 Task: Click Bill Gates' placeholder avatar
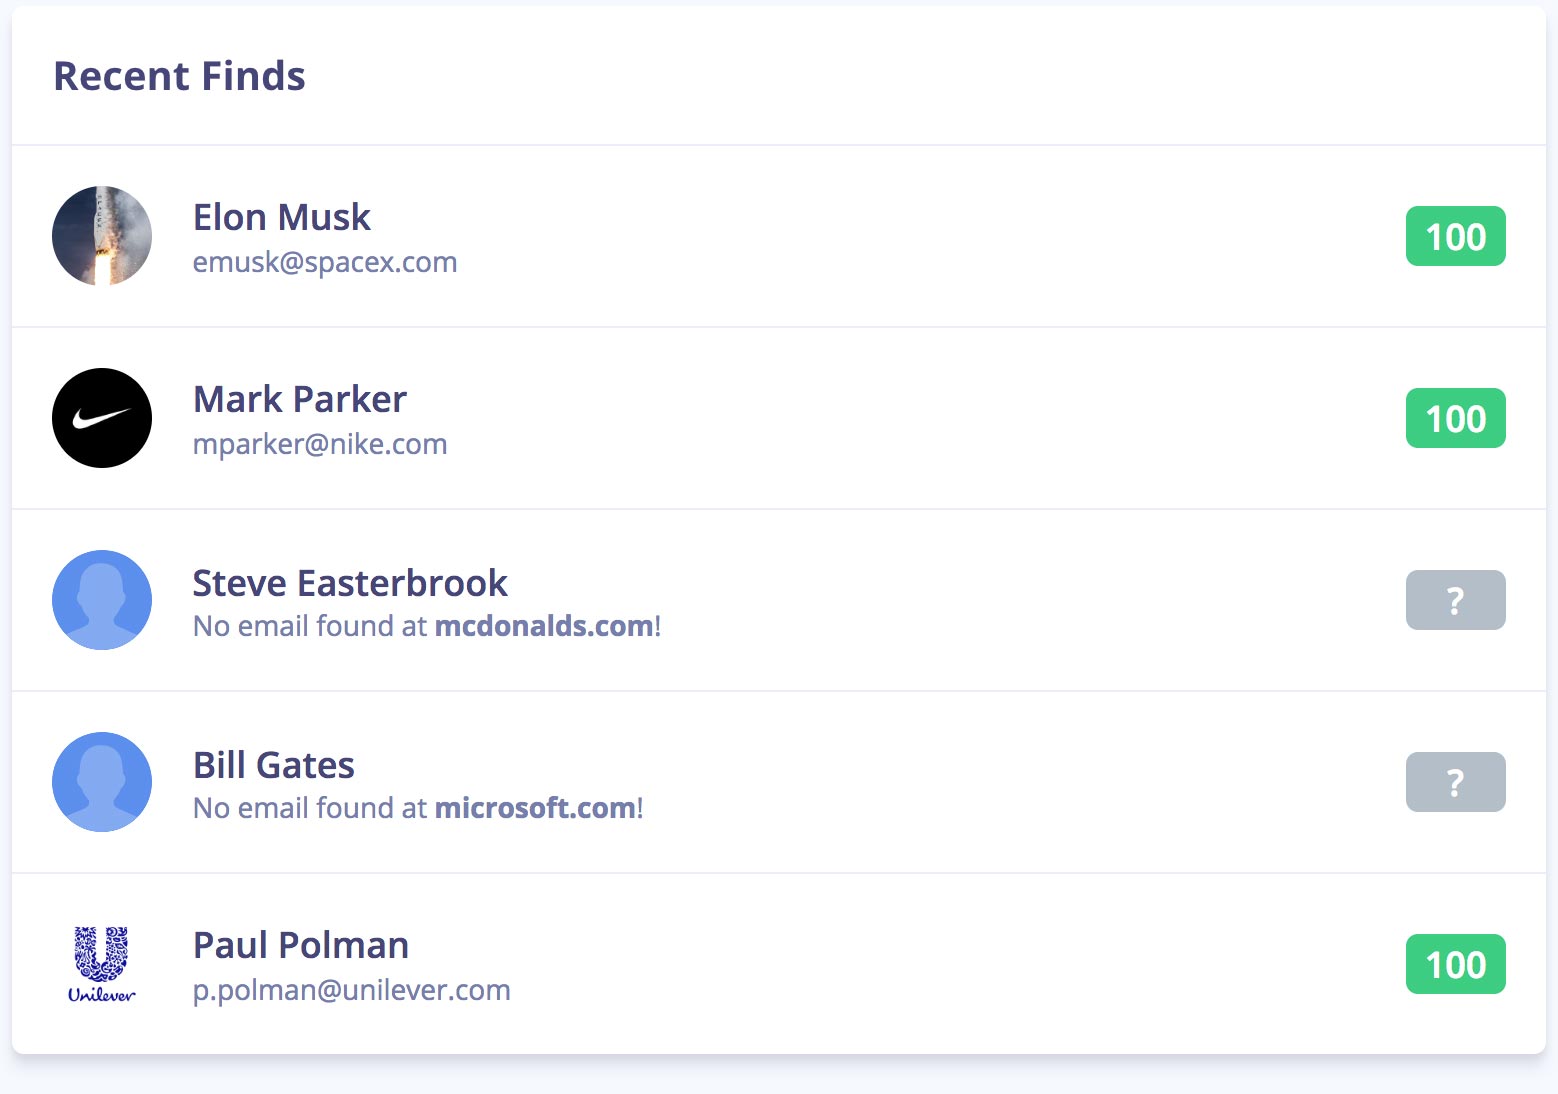(102, 782)
